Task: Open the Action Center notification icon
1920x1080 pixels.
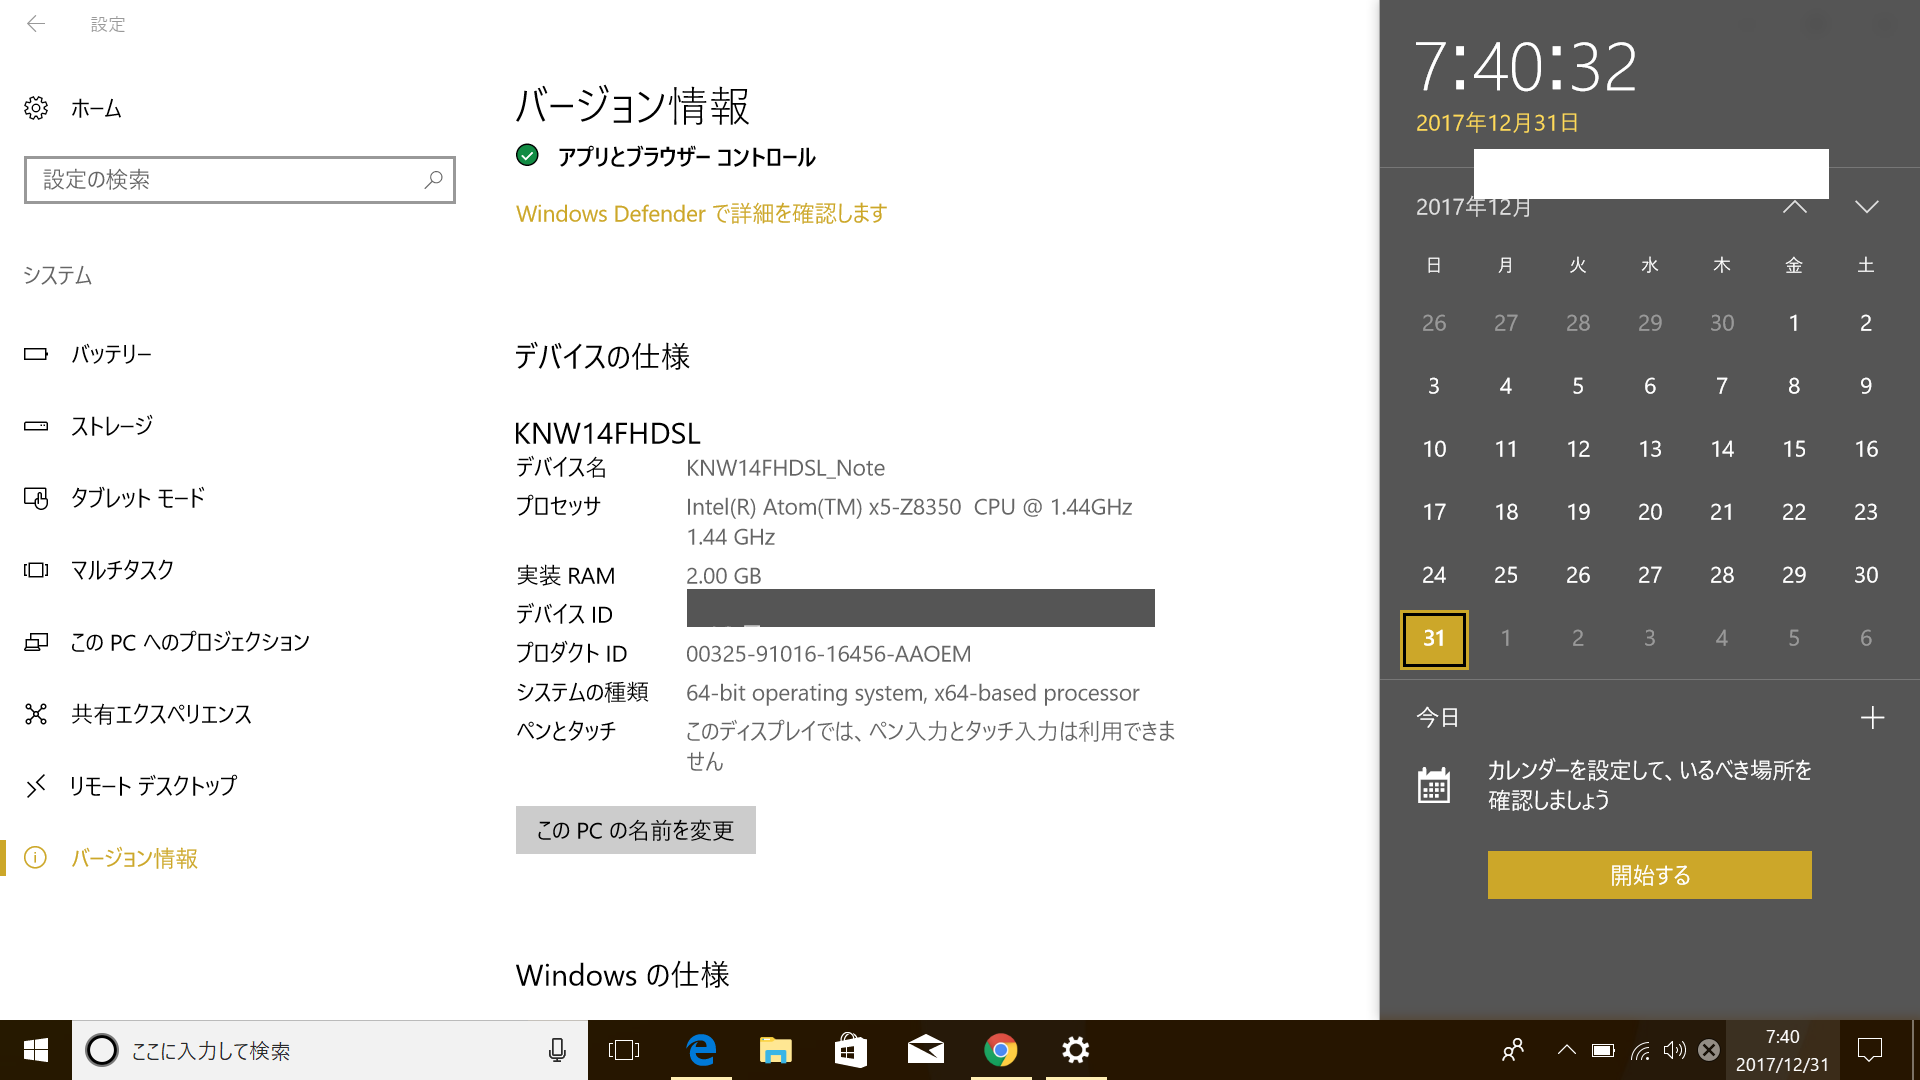Action: [1869, 1050]
